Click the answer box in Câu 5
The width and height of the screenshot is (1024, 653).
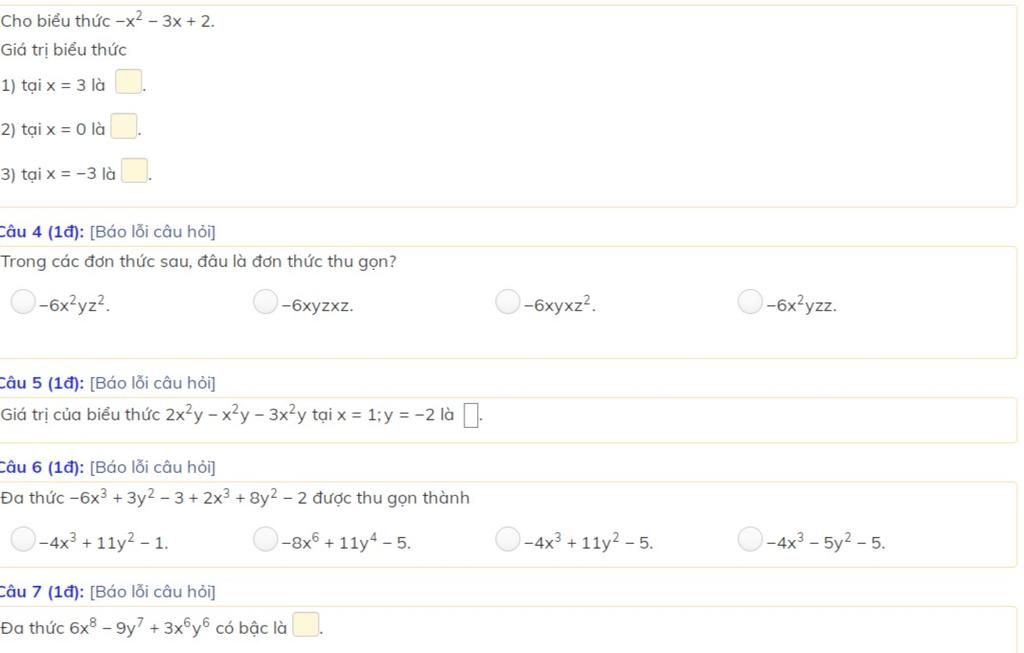[471, 415]
